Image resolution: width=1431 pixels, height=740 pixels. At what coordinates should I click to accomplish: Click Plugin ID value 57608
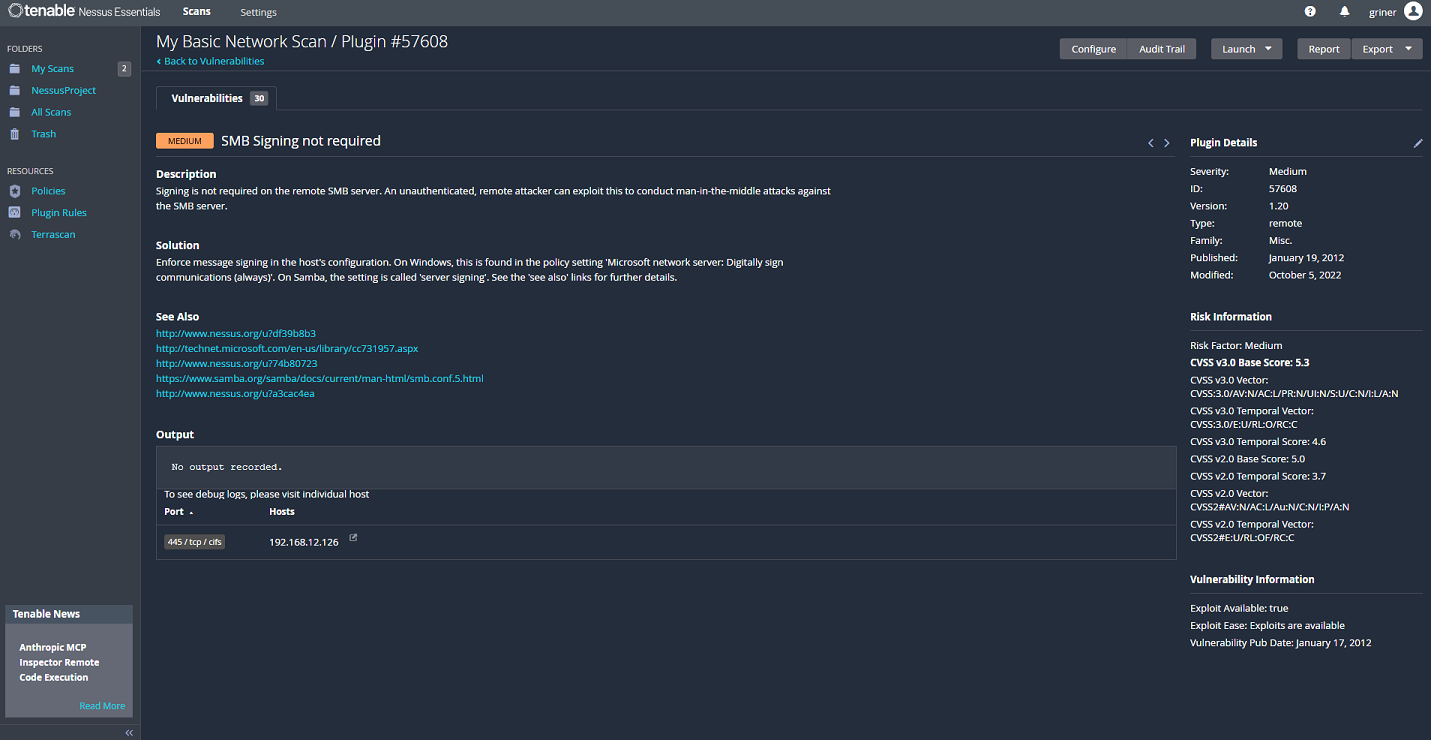point(1283,188)
